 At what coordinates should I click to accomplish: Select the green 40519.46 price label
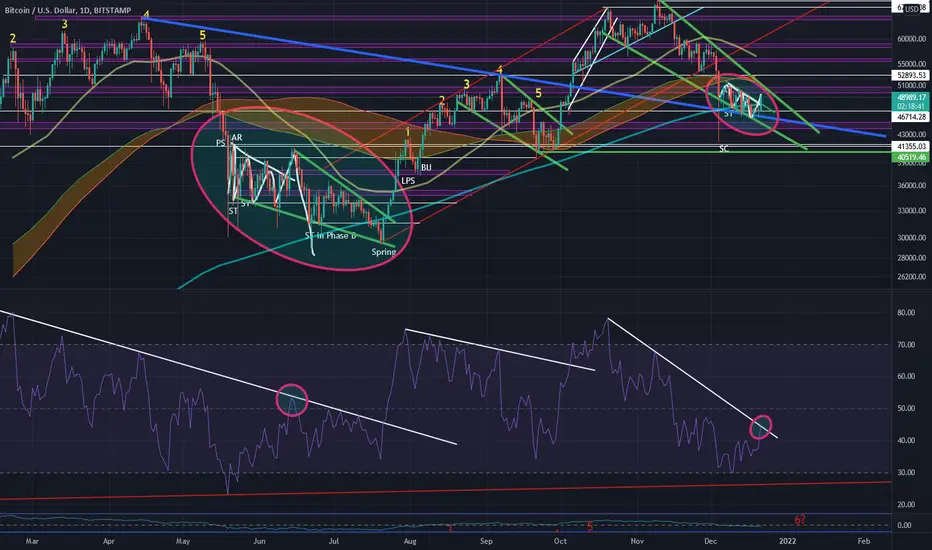911,158
